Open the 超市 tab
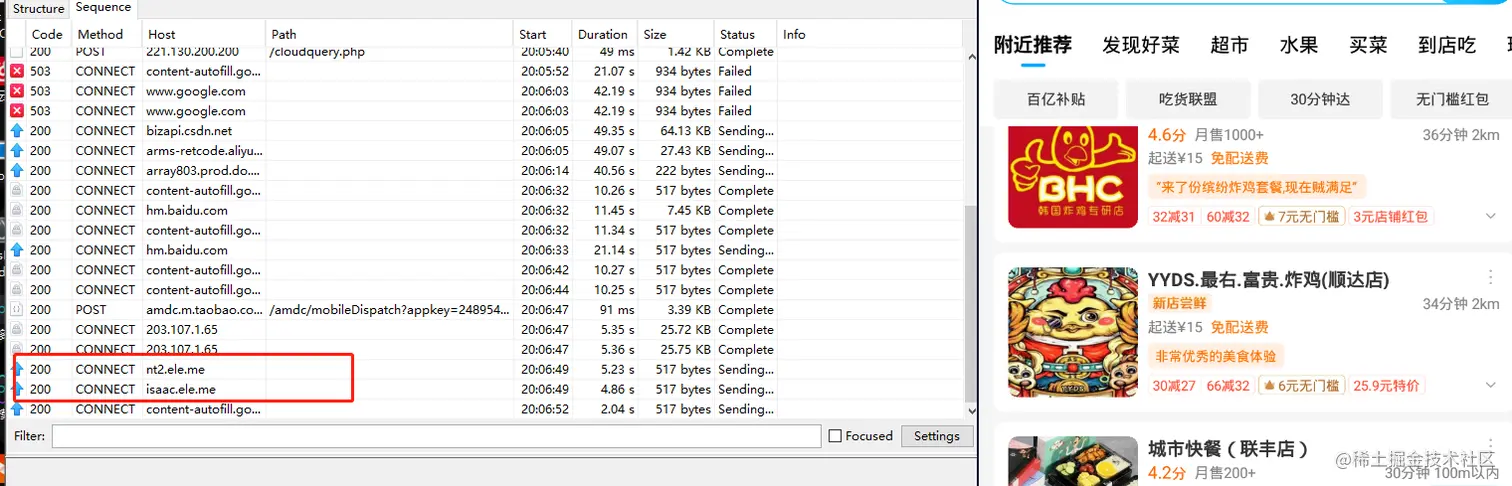 coord(1229,45)
